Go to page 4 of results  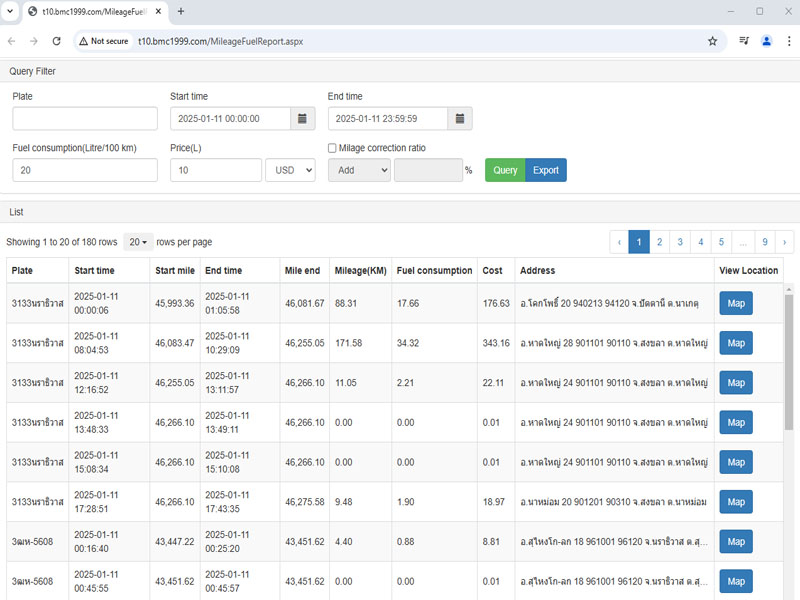tap(701, 242)
